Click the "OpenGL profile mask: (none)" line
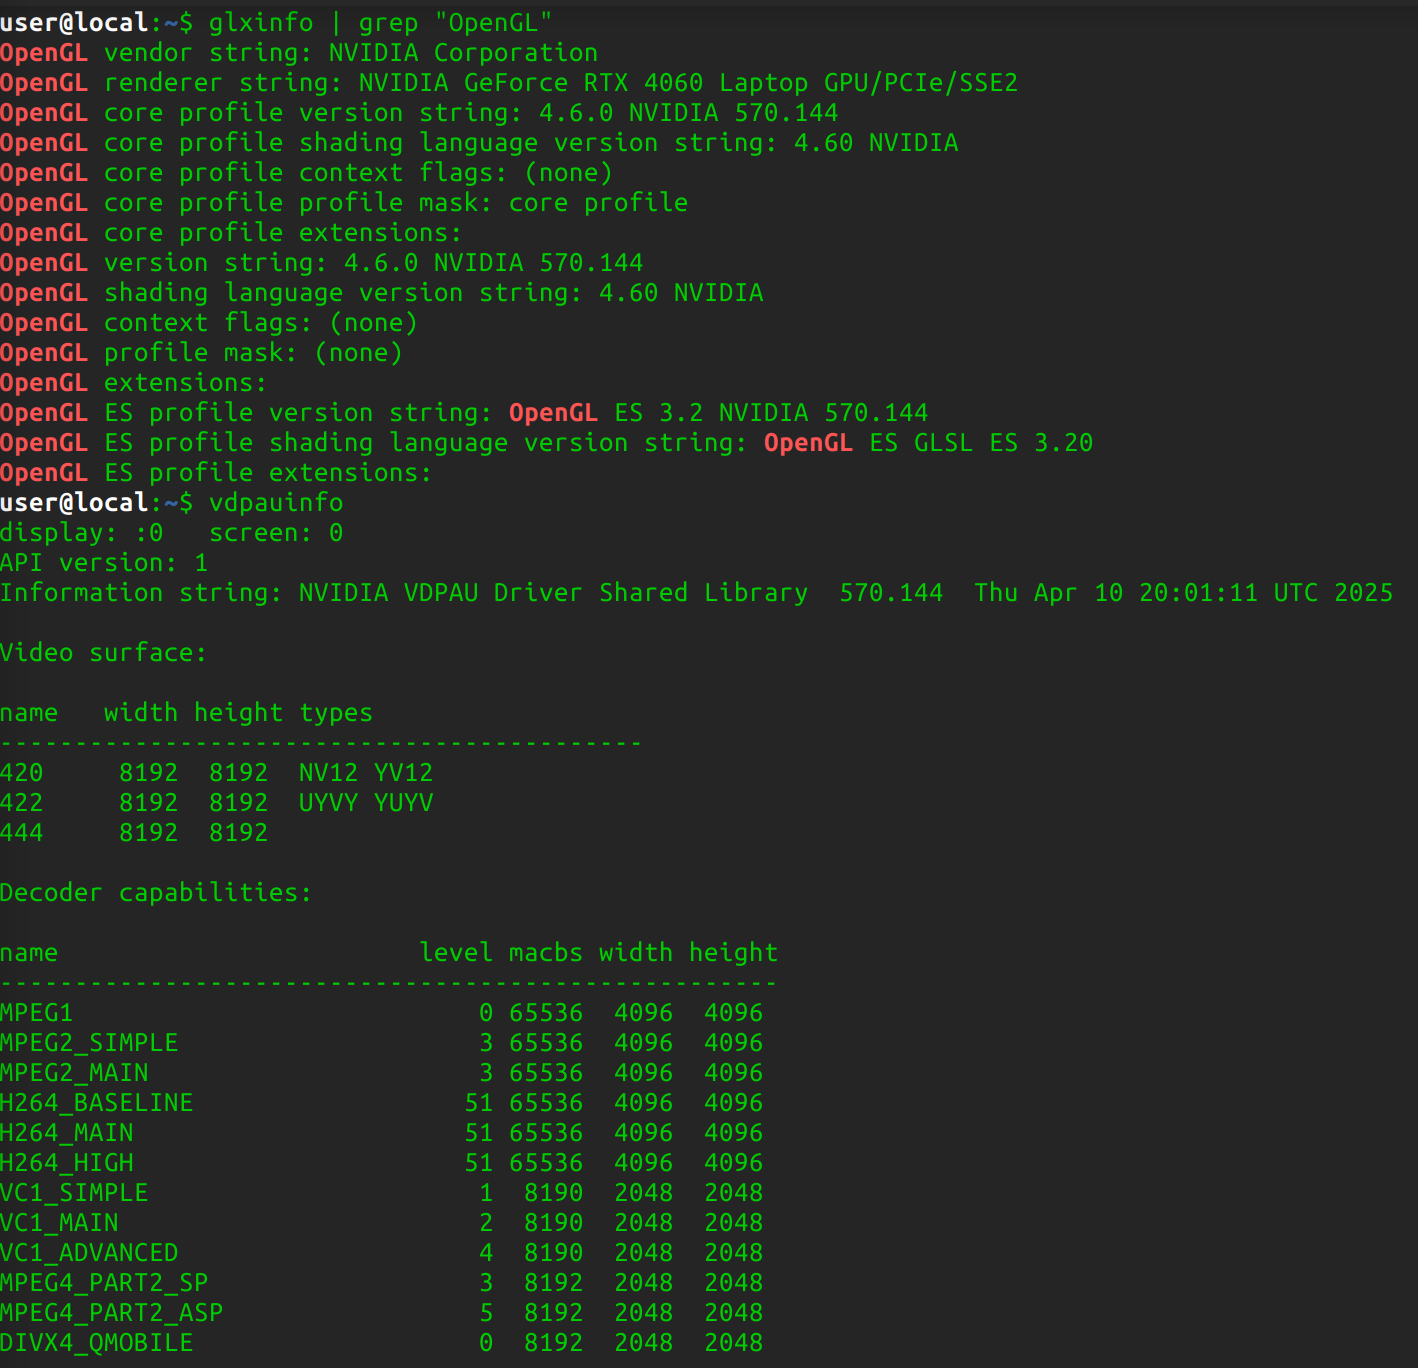 201,353
